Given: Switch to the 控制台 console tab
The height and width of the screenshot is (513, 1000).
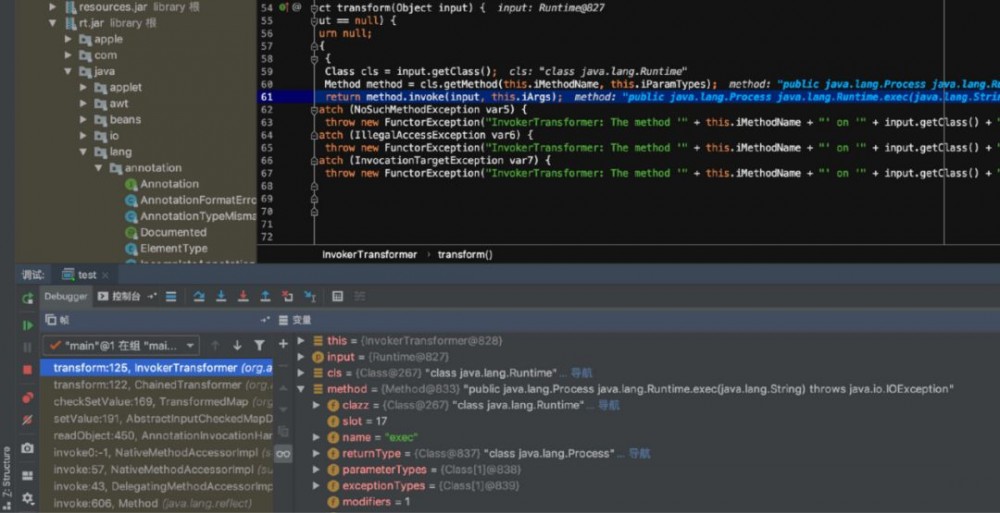Looking at the screenshot, I should point(119,297).
